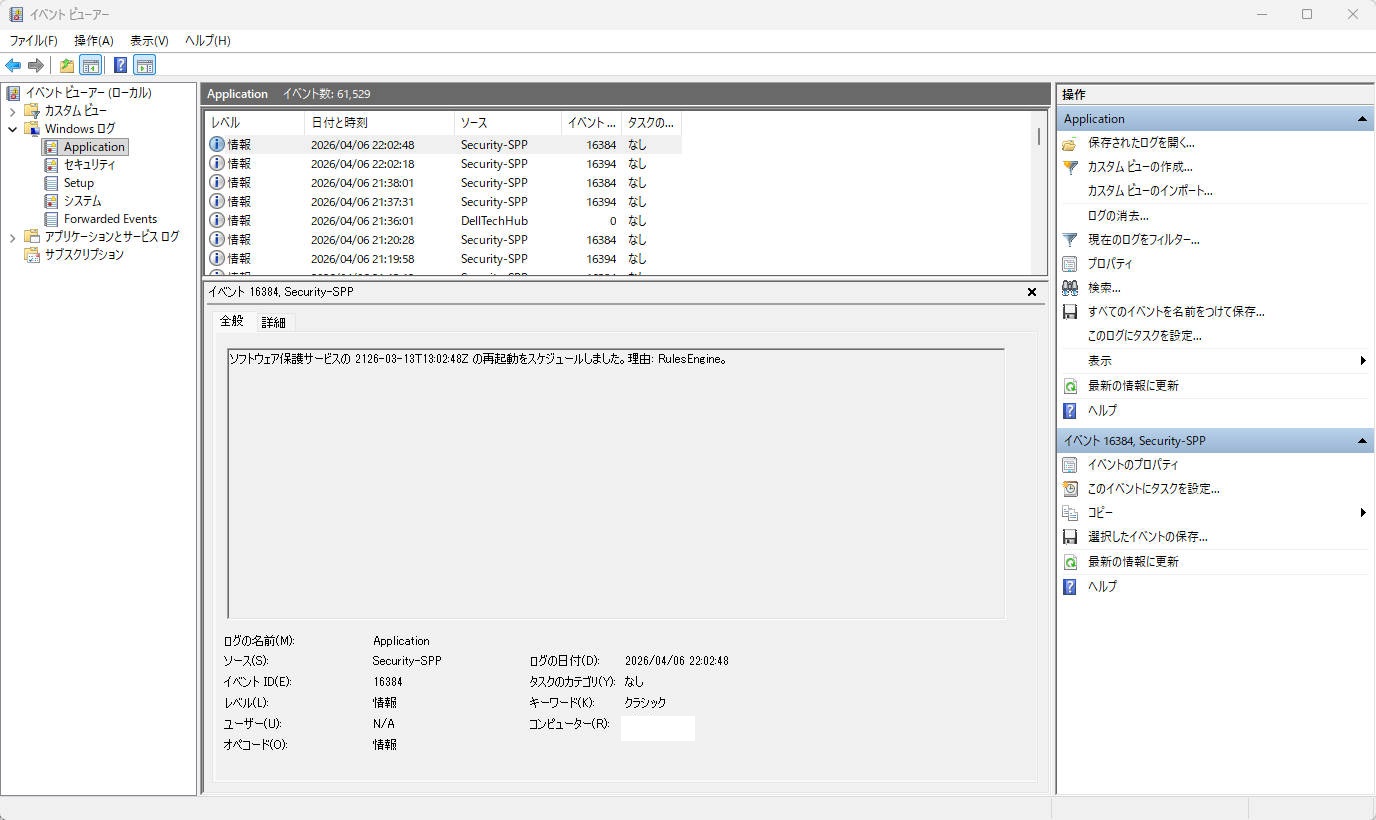Viewport: 1376px width, 820px height.
Task: Click the 最新の情報に更新 icon under Application actions
Action: point(1070,386)
